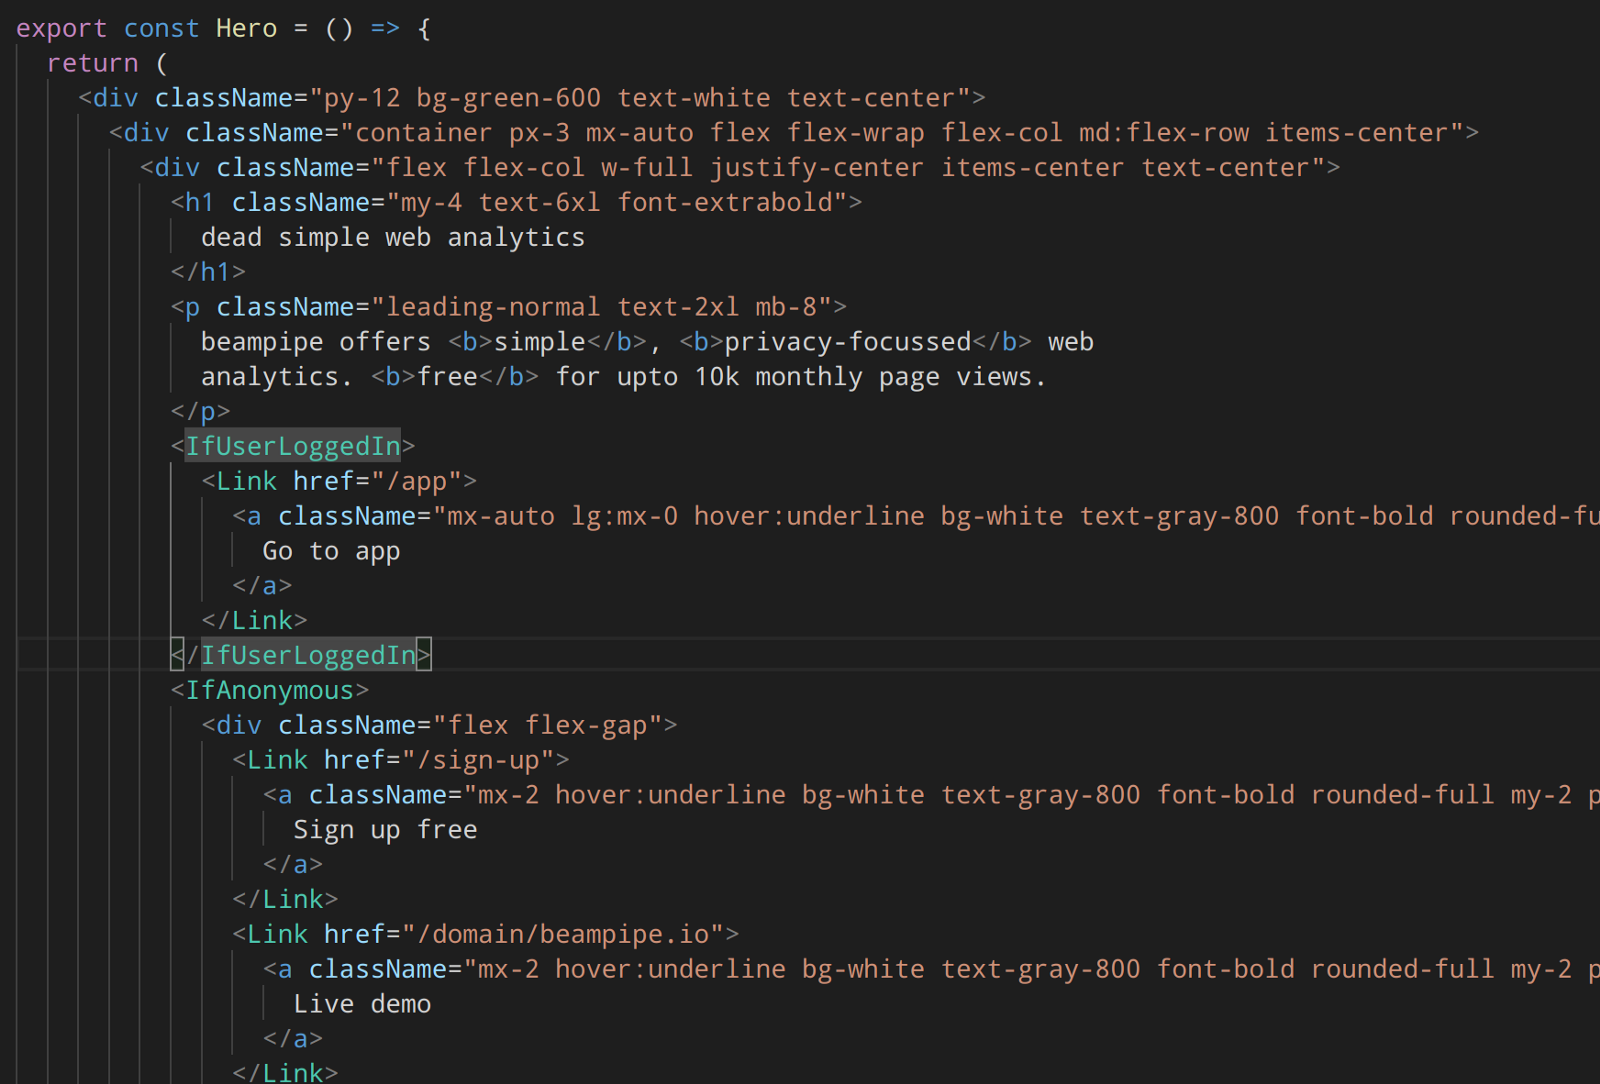Click the 'dead simple web analytics' heading text

[x=392, y=237]
